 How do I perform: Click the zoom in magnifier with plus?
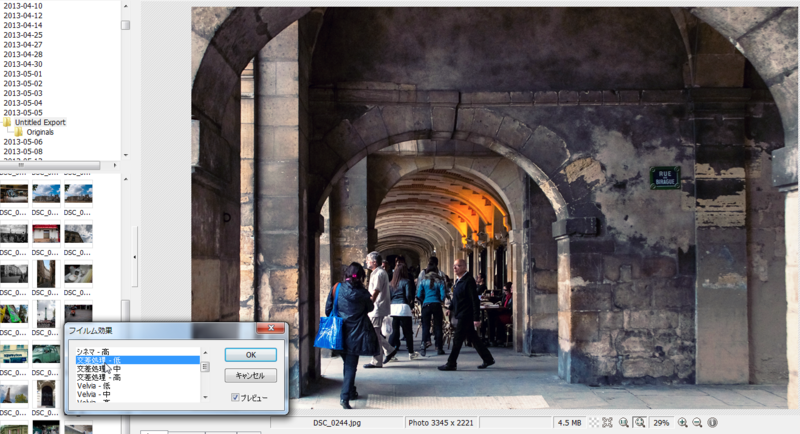point(682,423)
